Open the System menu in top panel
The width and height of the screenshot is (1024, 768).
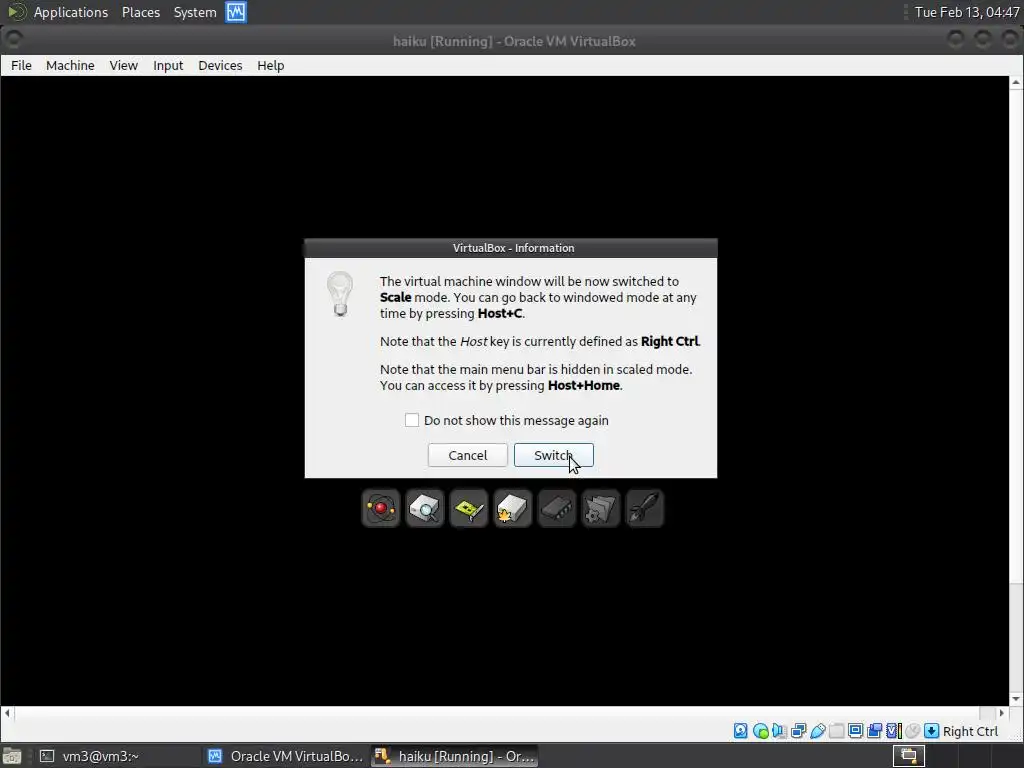point(195,12)
